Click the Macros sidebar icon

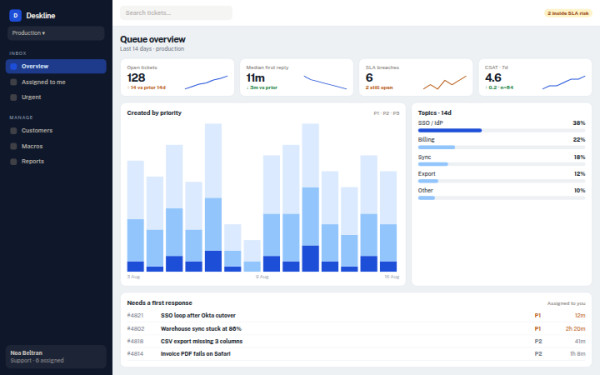tap(13, 146)
